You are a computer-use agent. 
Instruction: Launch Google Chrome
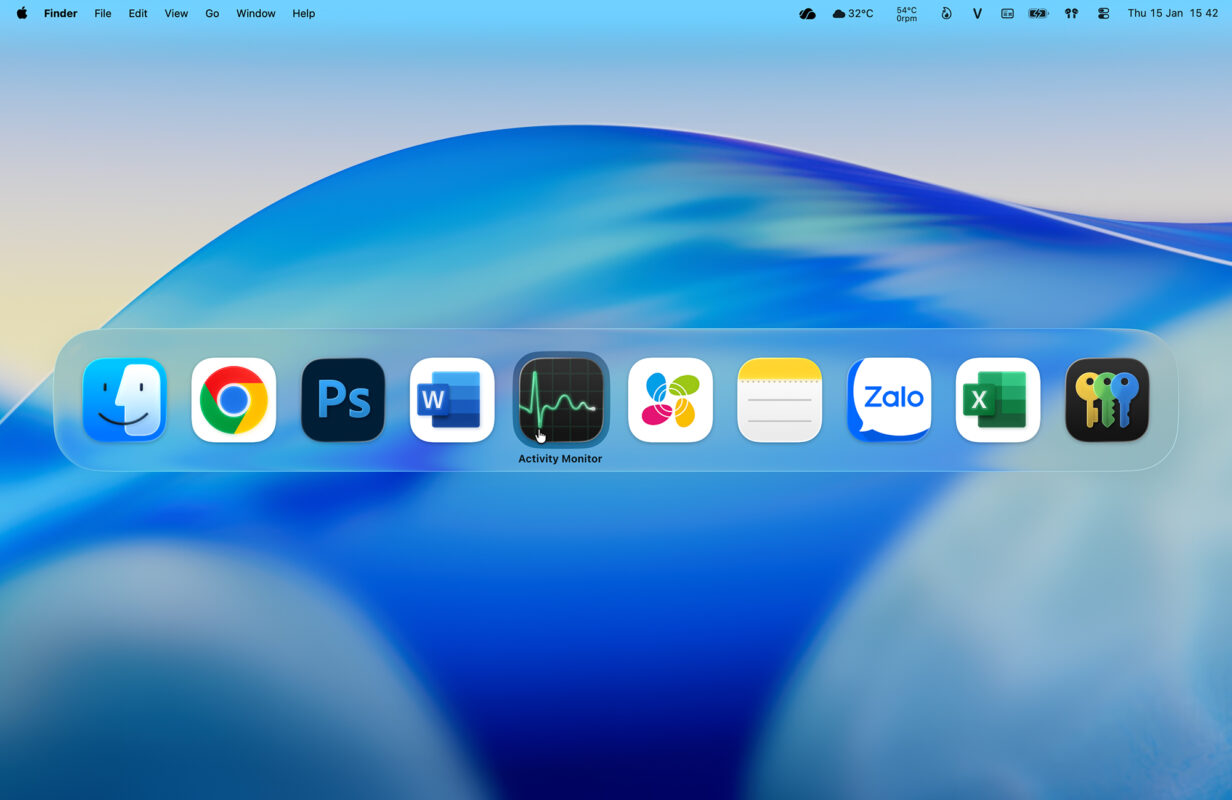pyautogui.click(x=233, y=398)
